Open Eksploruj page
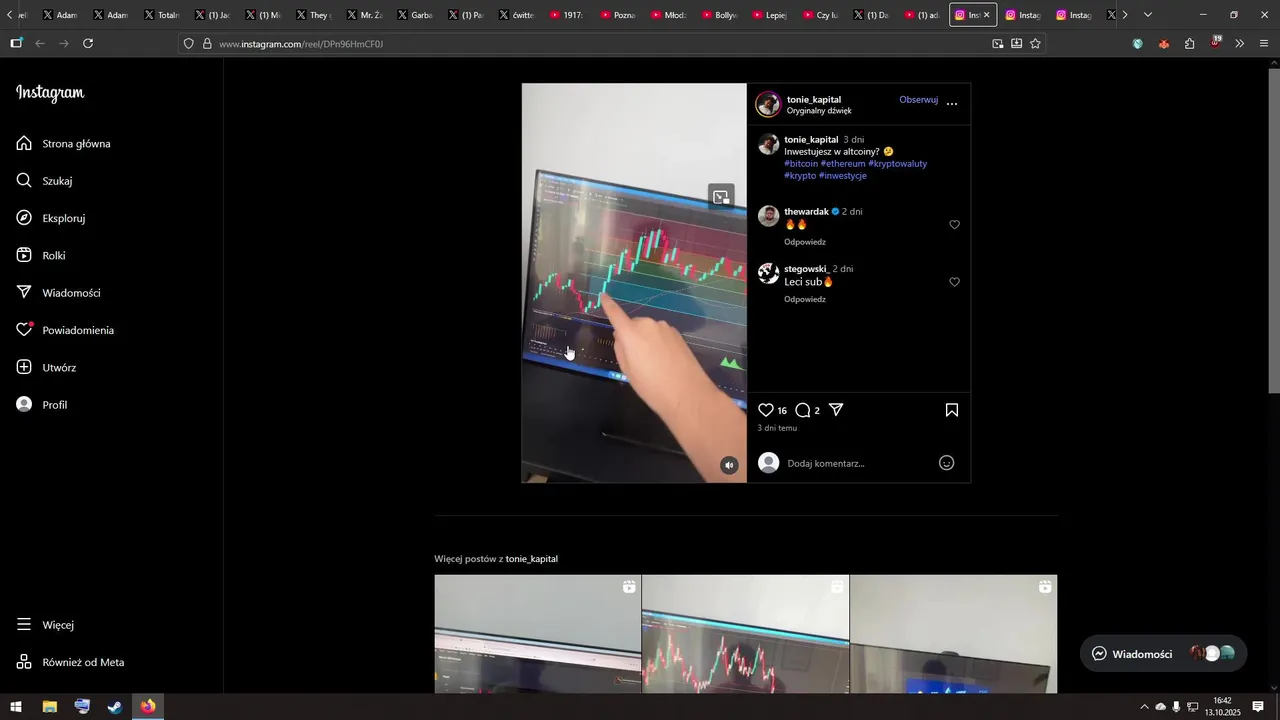This screenshot has width=1280, height=720. (x=51, y=218)
